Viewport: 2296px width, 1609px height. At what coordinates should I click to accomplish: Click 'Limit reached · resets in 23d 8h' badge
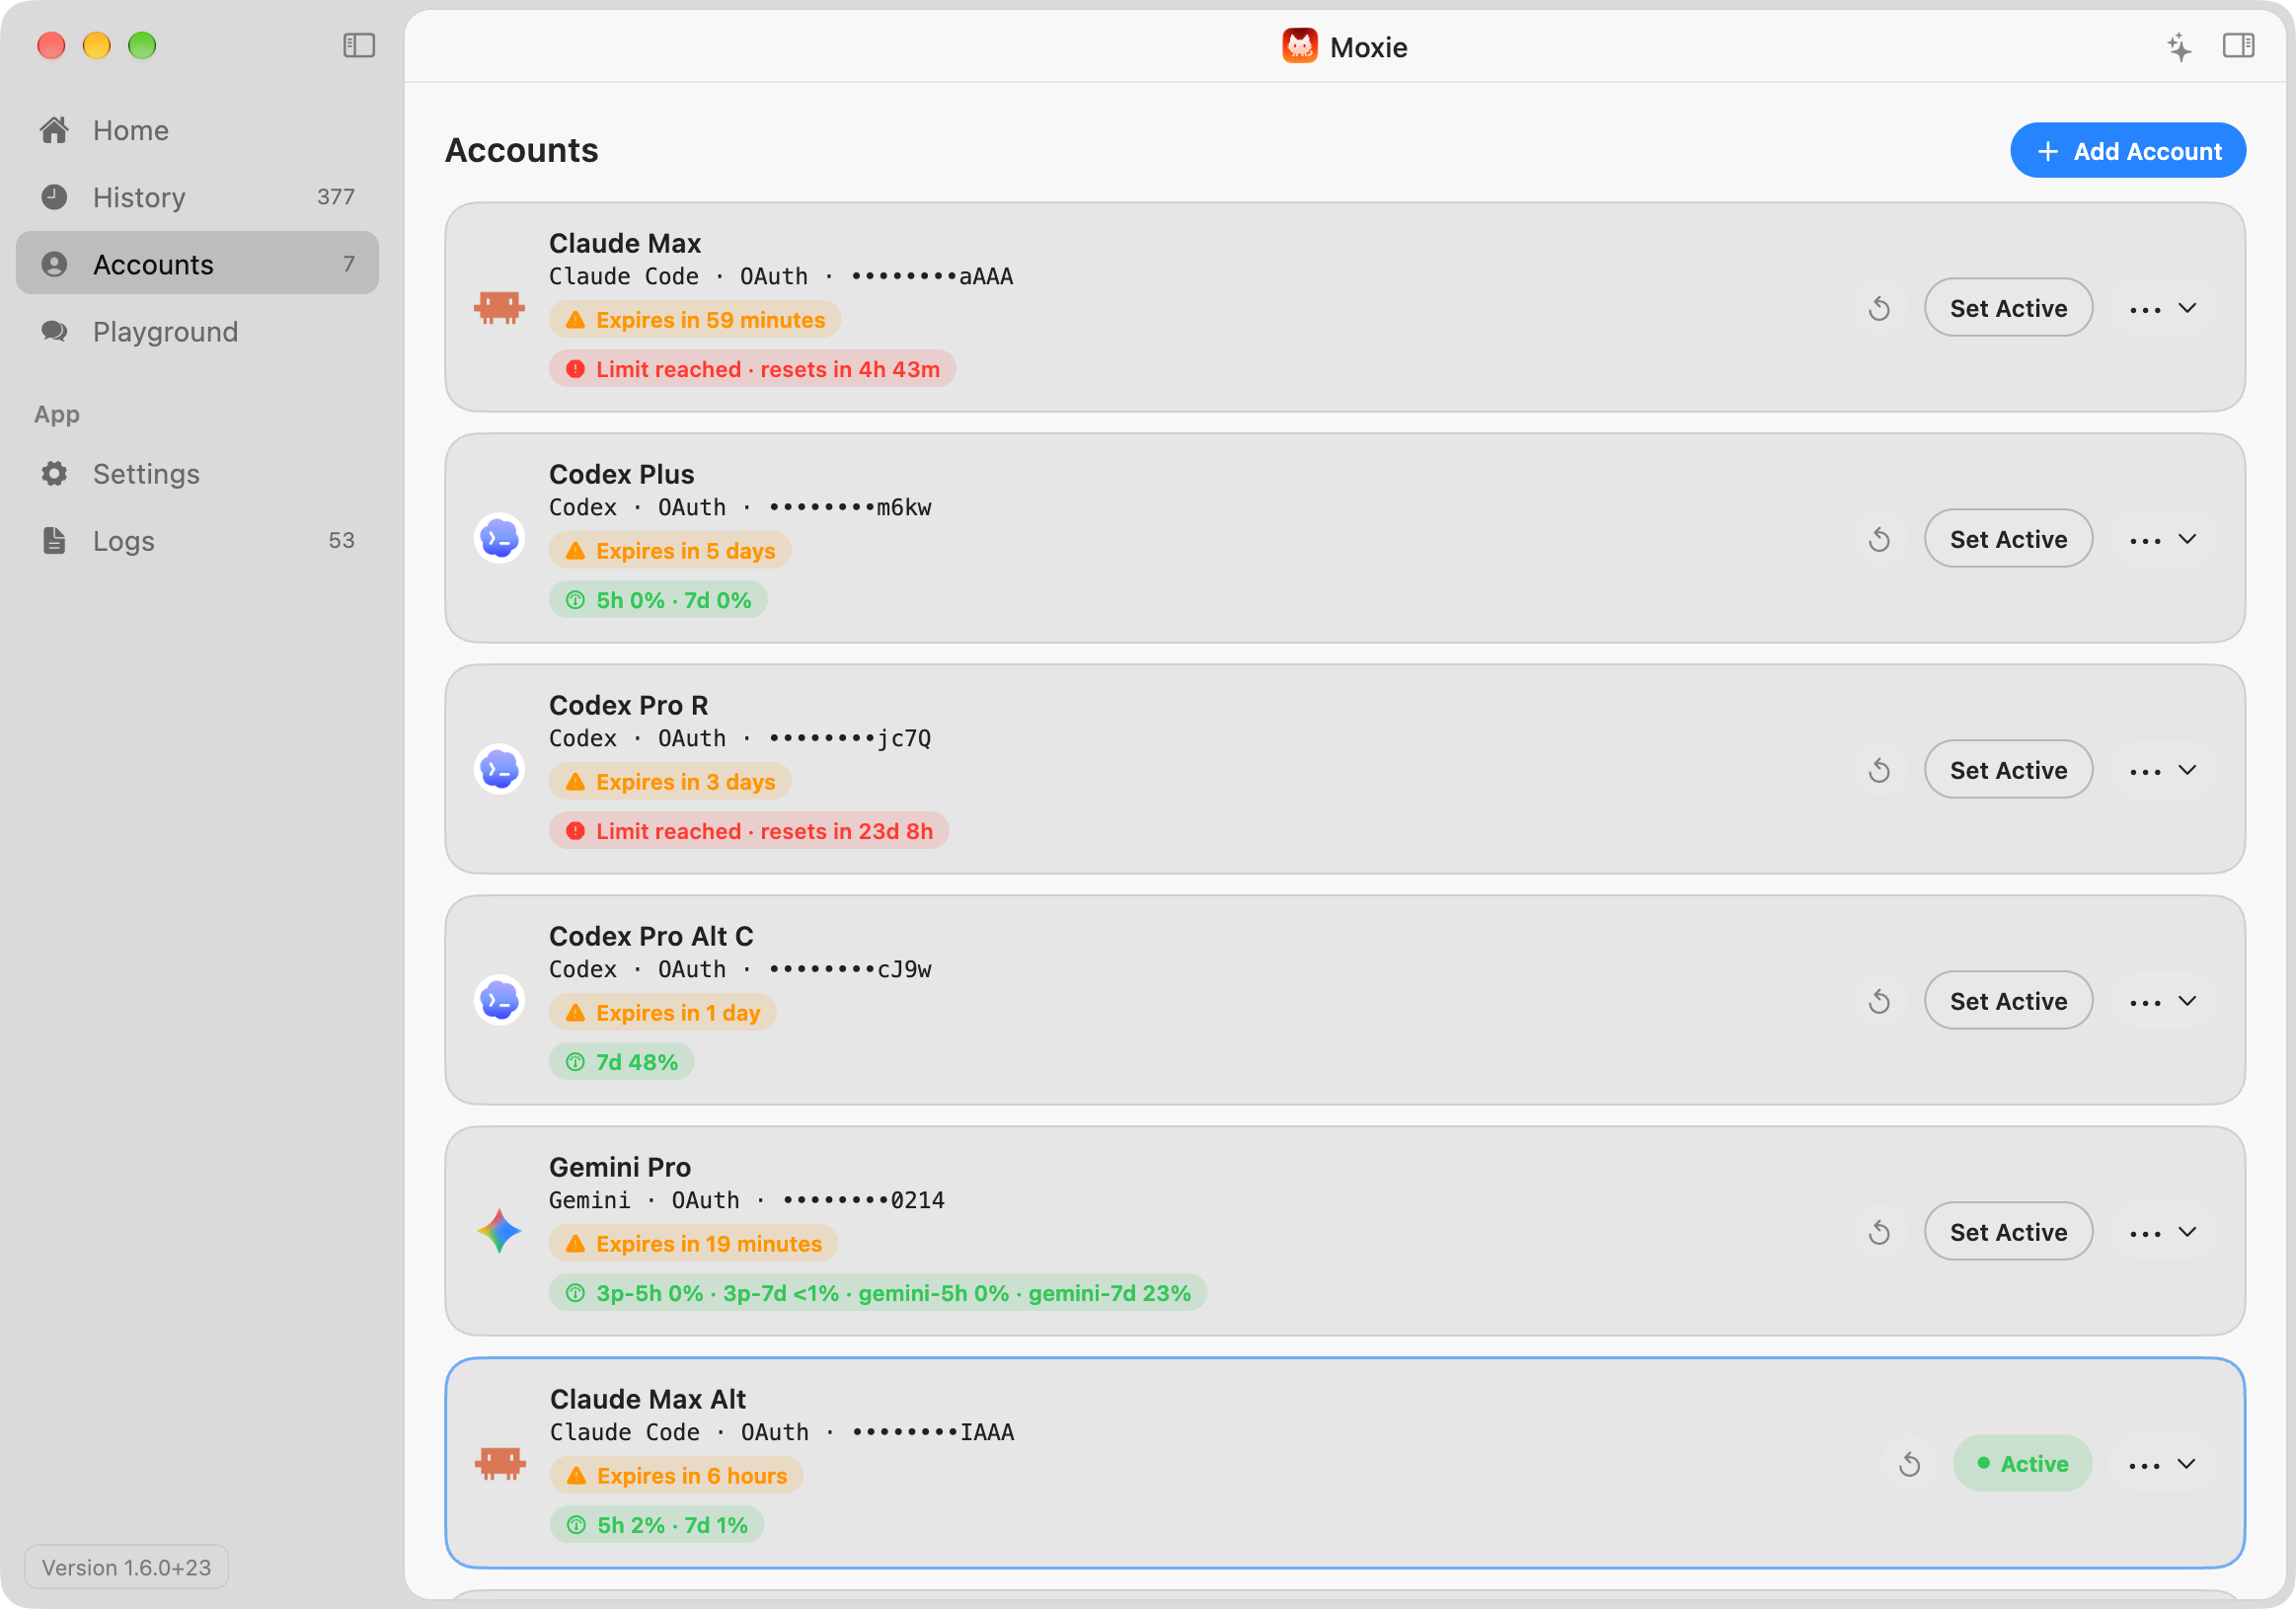tap(749, 831)
